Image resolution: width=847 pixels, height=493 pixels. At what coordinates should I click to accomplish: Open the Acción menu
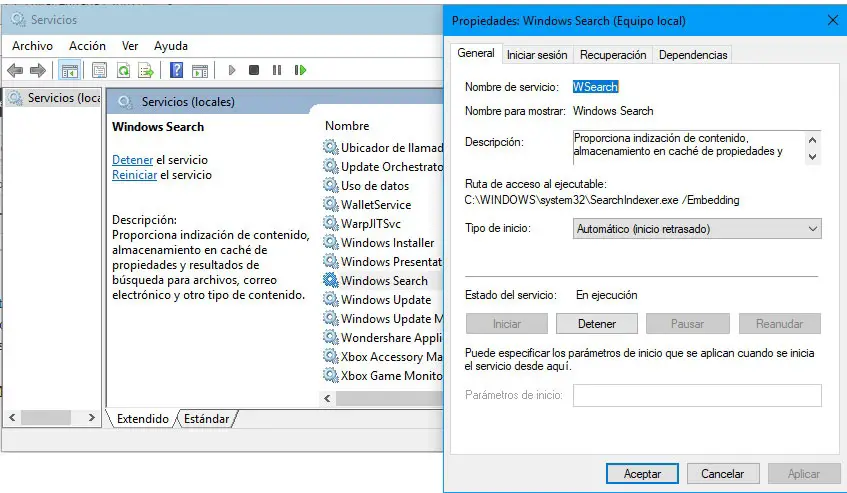pos(88,46)
